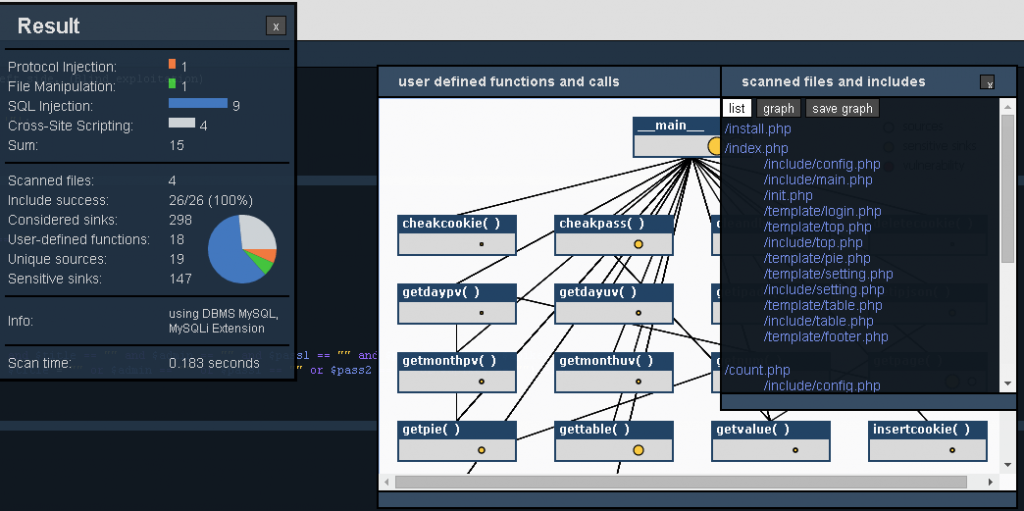Viewport: 1024px width, 511px height.
Task: Click the function graph horizontal scrollbar
Action: click(680, 481)
